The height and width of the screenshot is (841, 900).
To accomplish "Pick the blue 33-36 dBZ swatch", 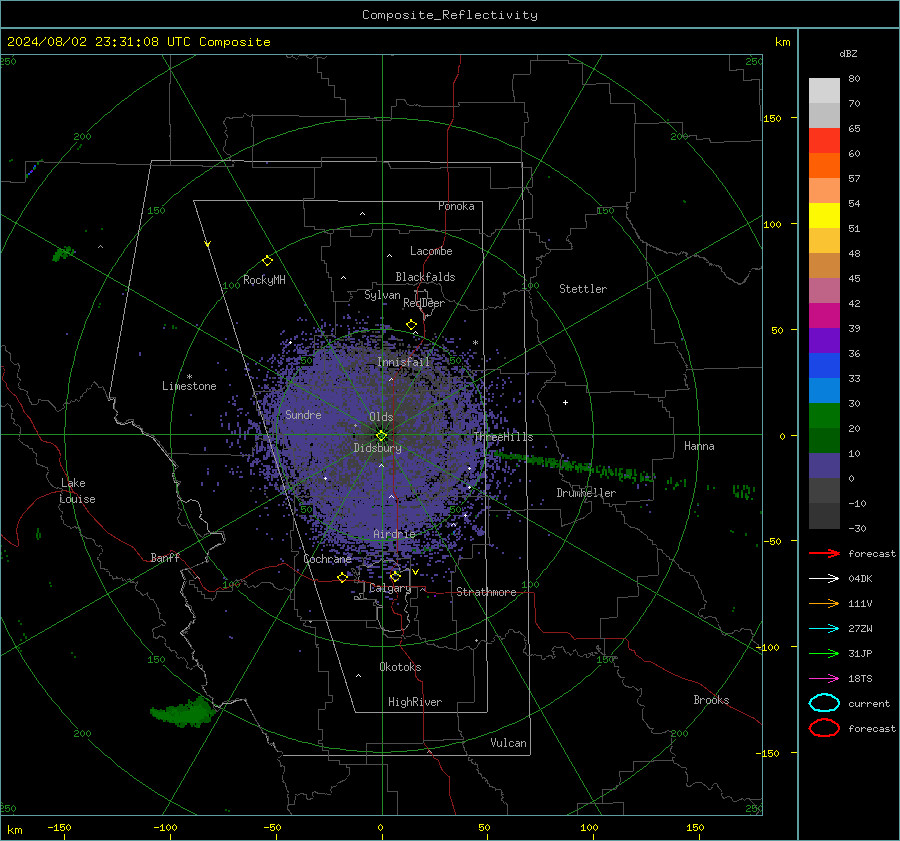I will [x=824, y=365].
